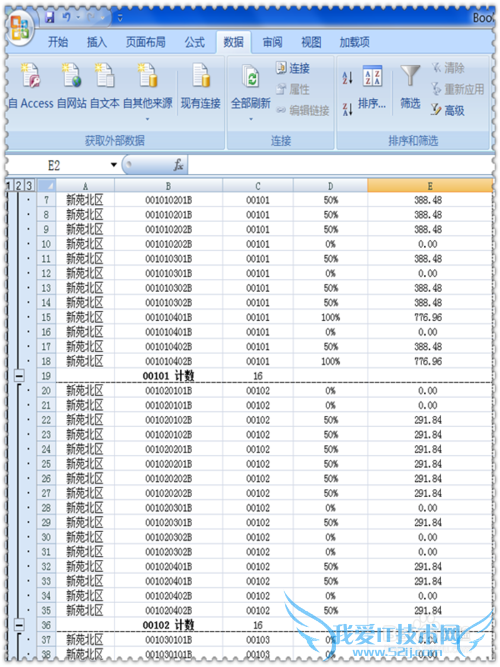Import data from text file (自文本)
The height and width of the screenshot is (667, 500).
coord(105,86)
